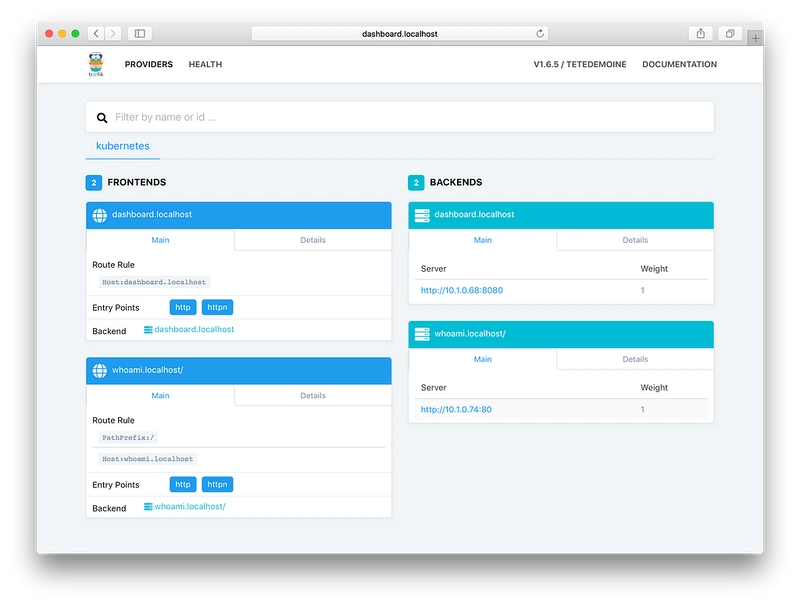This screenshot has height=606, width=800.
Task: Open server link http://10.1.0.74:80
Action: tap(456, 410)
